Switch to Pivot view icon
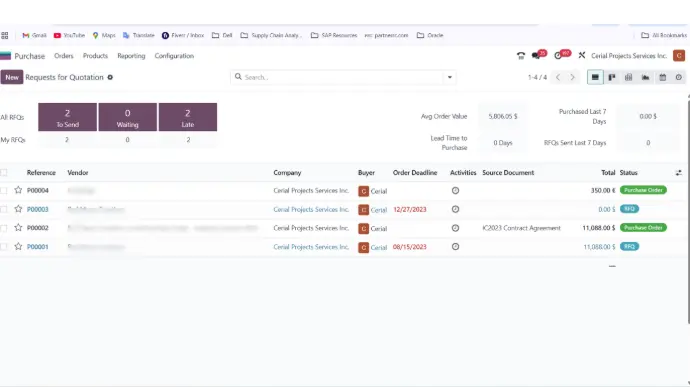Screen dimensions: 690x387 pos(628,77)
